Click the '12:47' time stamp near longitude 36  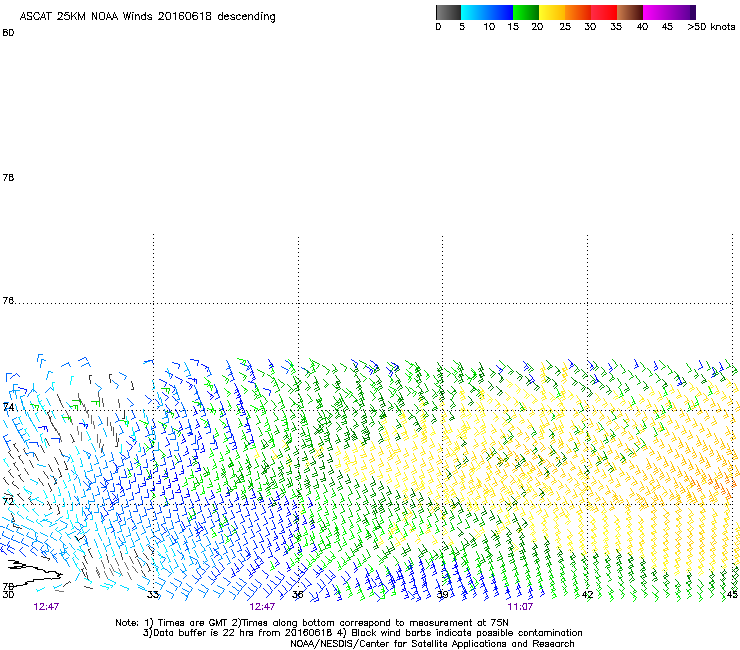click(262, 607)
